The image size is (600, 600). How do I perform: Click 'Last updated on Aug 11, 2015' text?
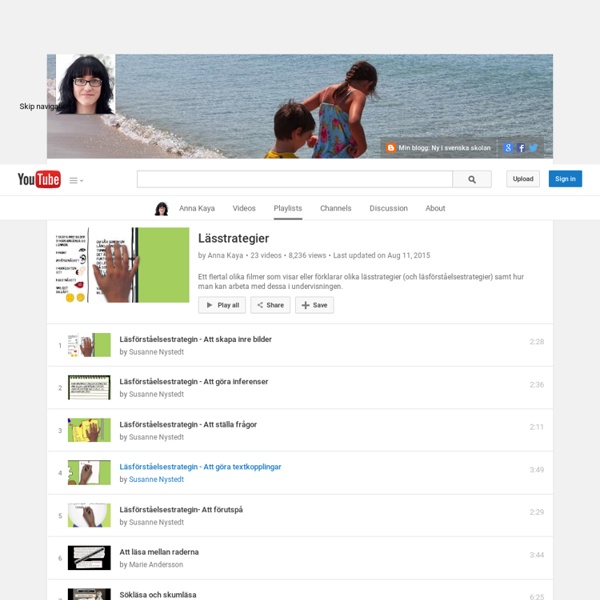click(x=382, y=255)
